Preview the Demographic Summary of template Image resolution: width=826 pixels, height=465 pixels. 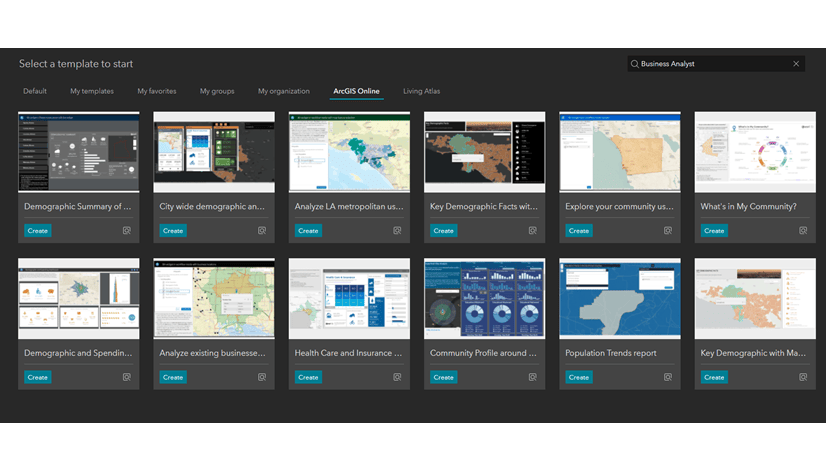point(126,231)
